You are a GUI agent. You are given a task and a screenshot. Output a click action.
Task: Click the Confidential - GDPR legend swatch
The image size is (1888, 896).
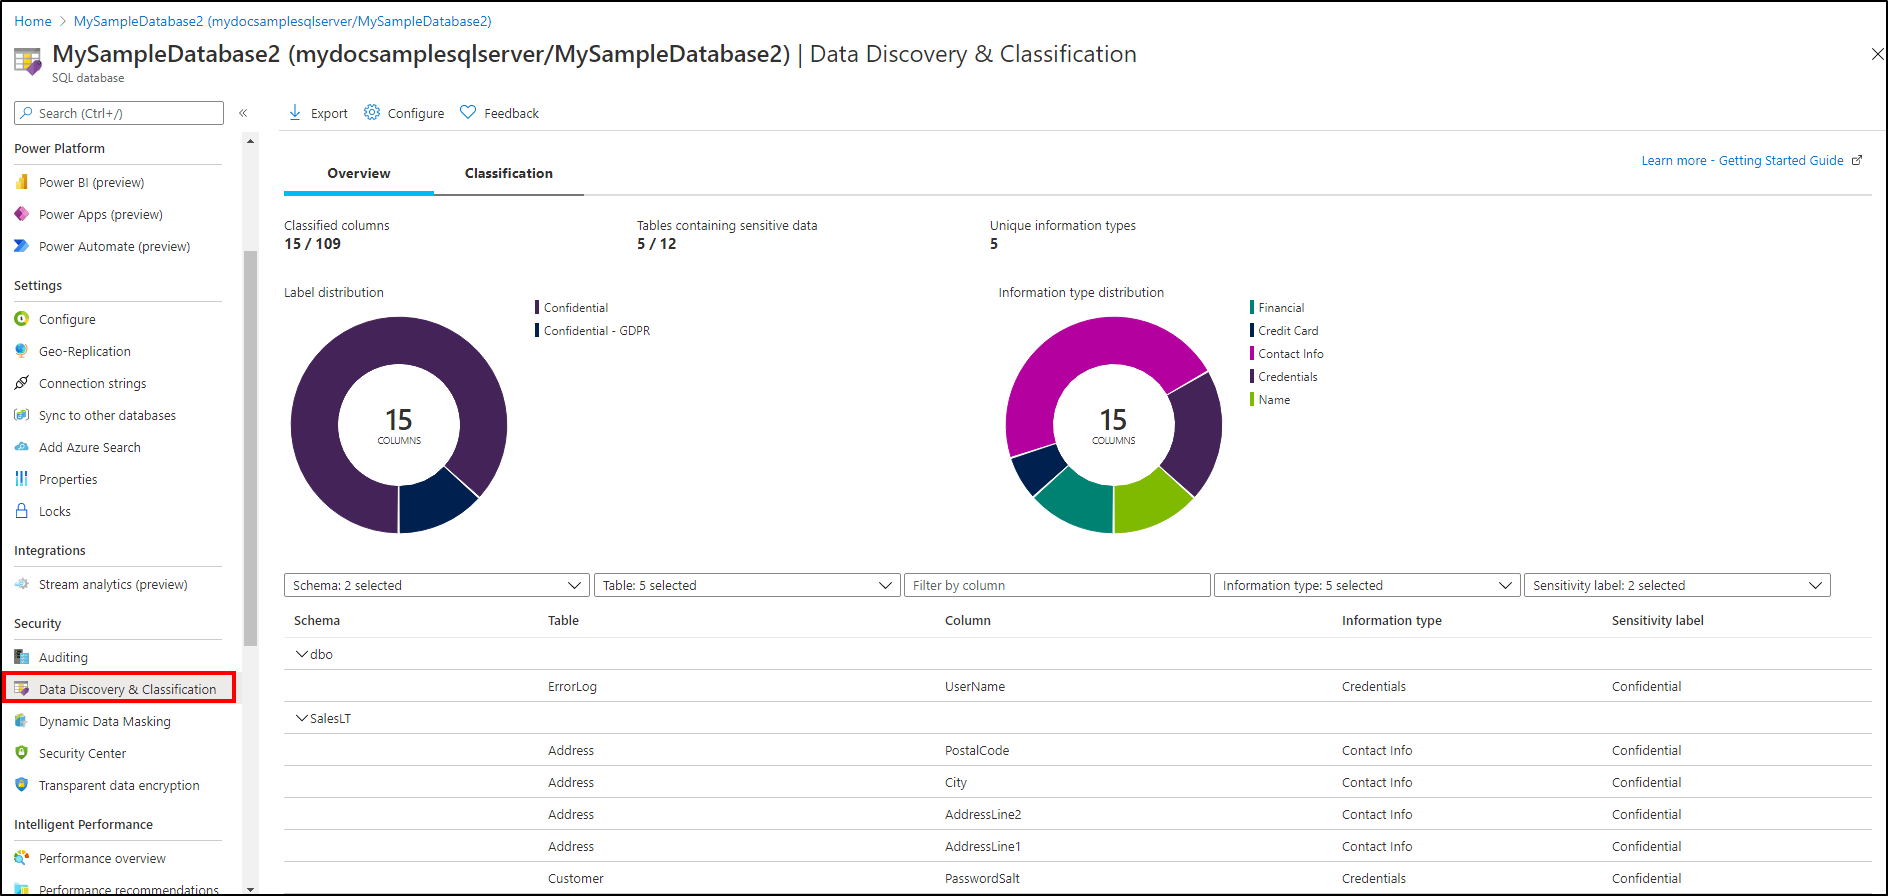[x=537, y=330]
